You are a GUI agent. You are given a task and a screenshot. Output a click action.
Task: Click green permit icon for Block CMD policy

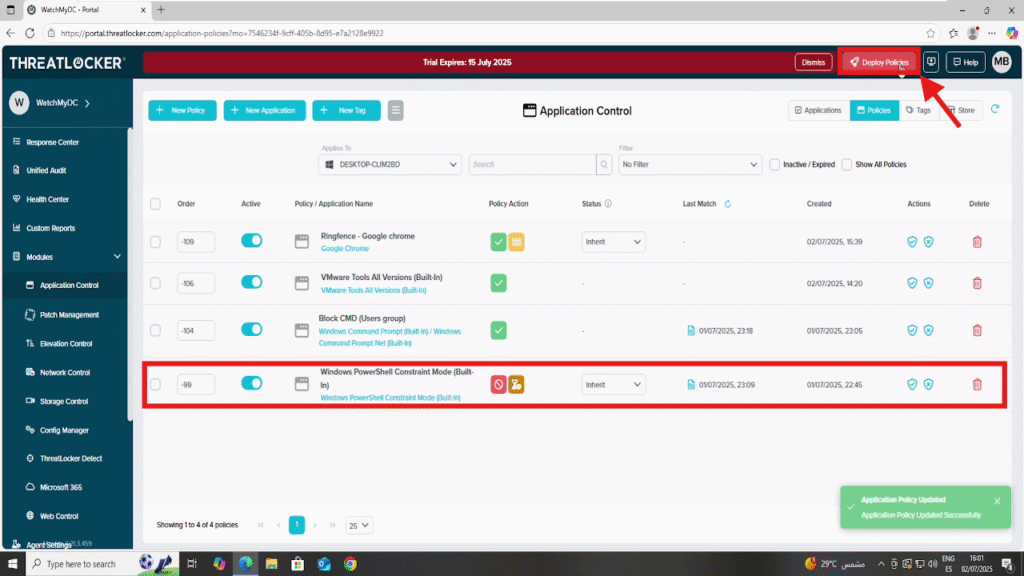click(498, 330)
